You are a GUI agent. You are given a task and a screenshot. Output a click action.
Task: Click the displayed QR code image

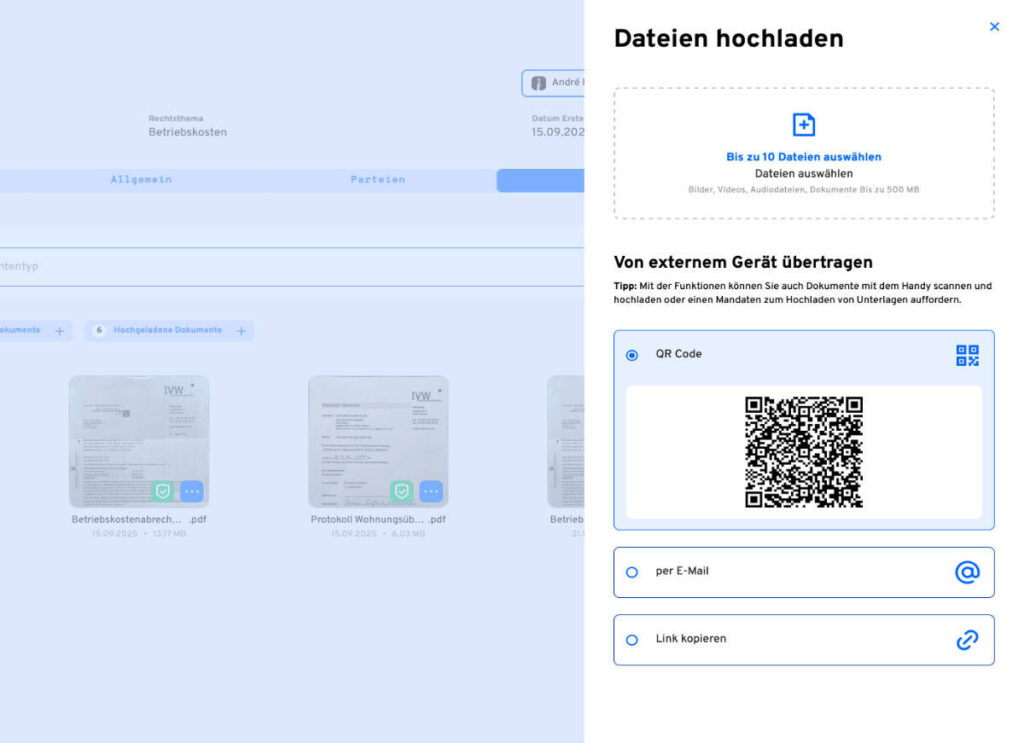tap(803, 452)
